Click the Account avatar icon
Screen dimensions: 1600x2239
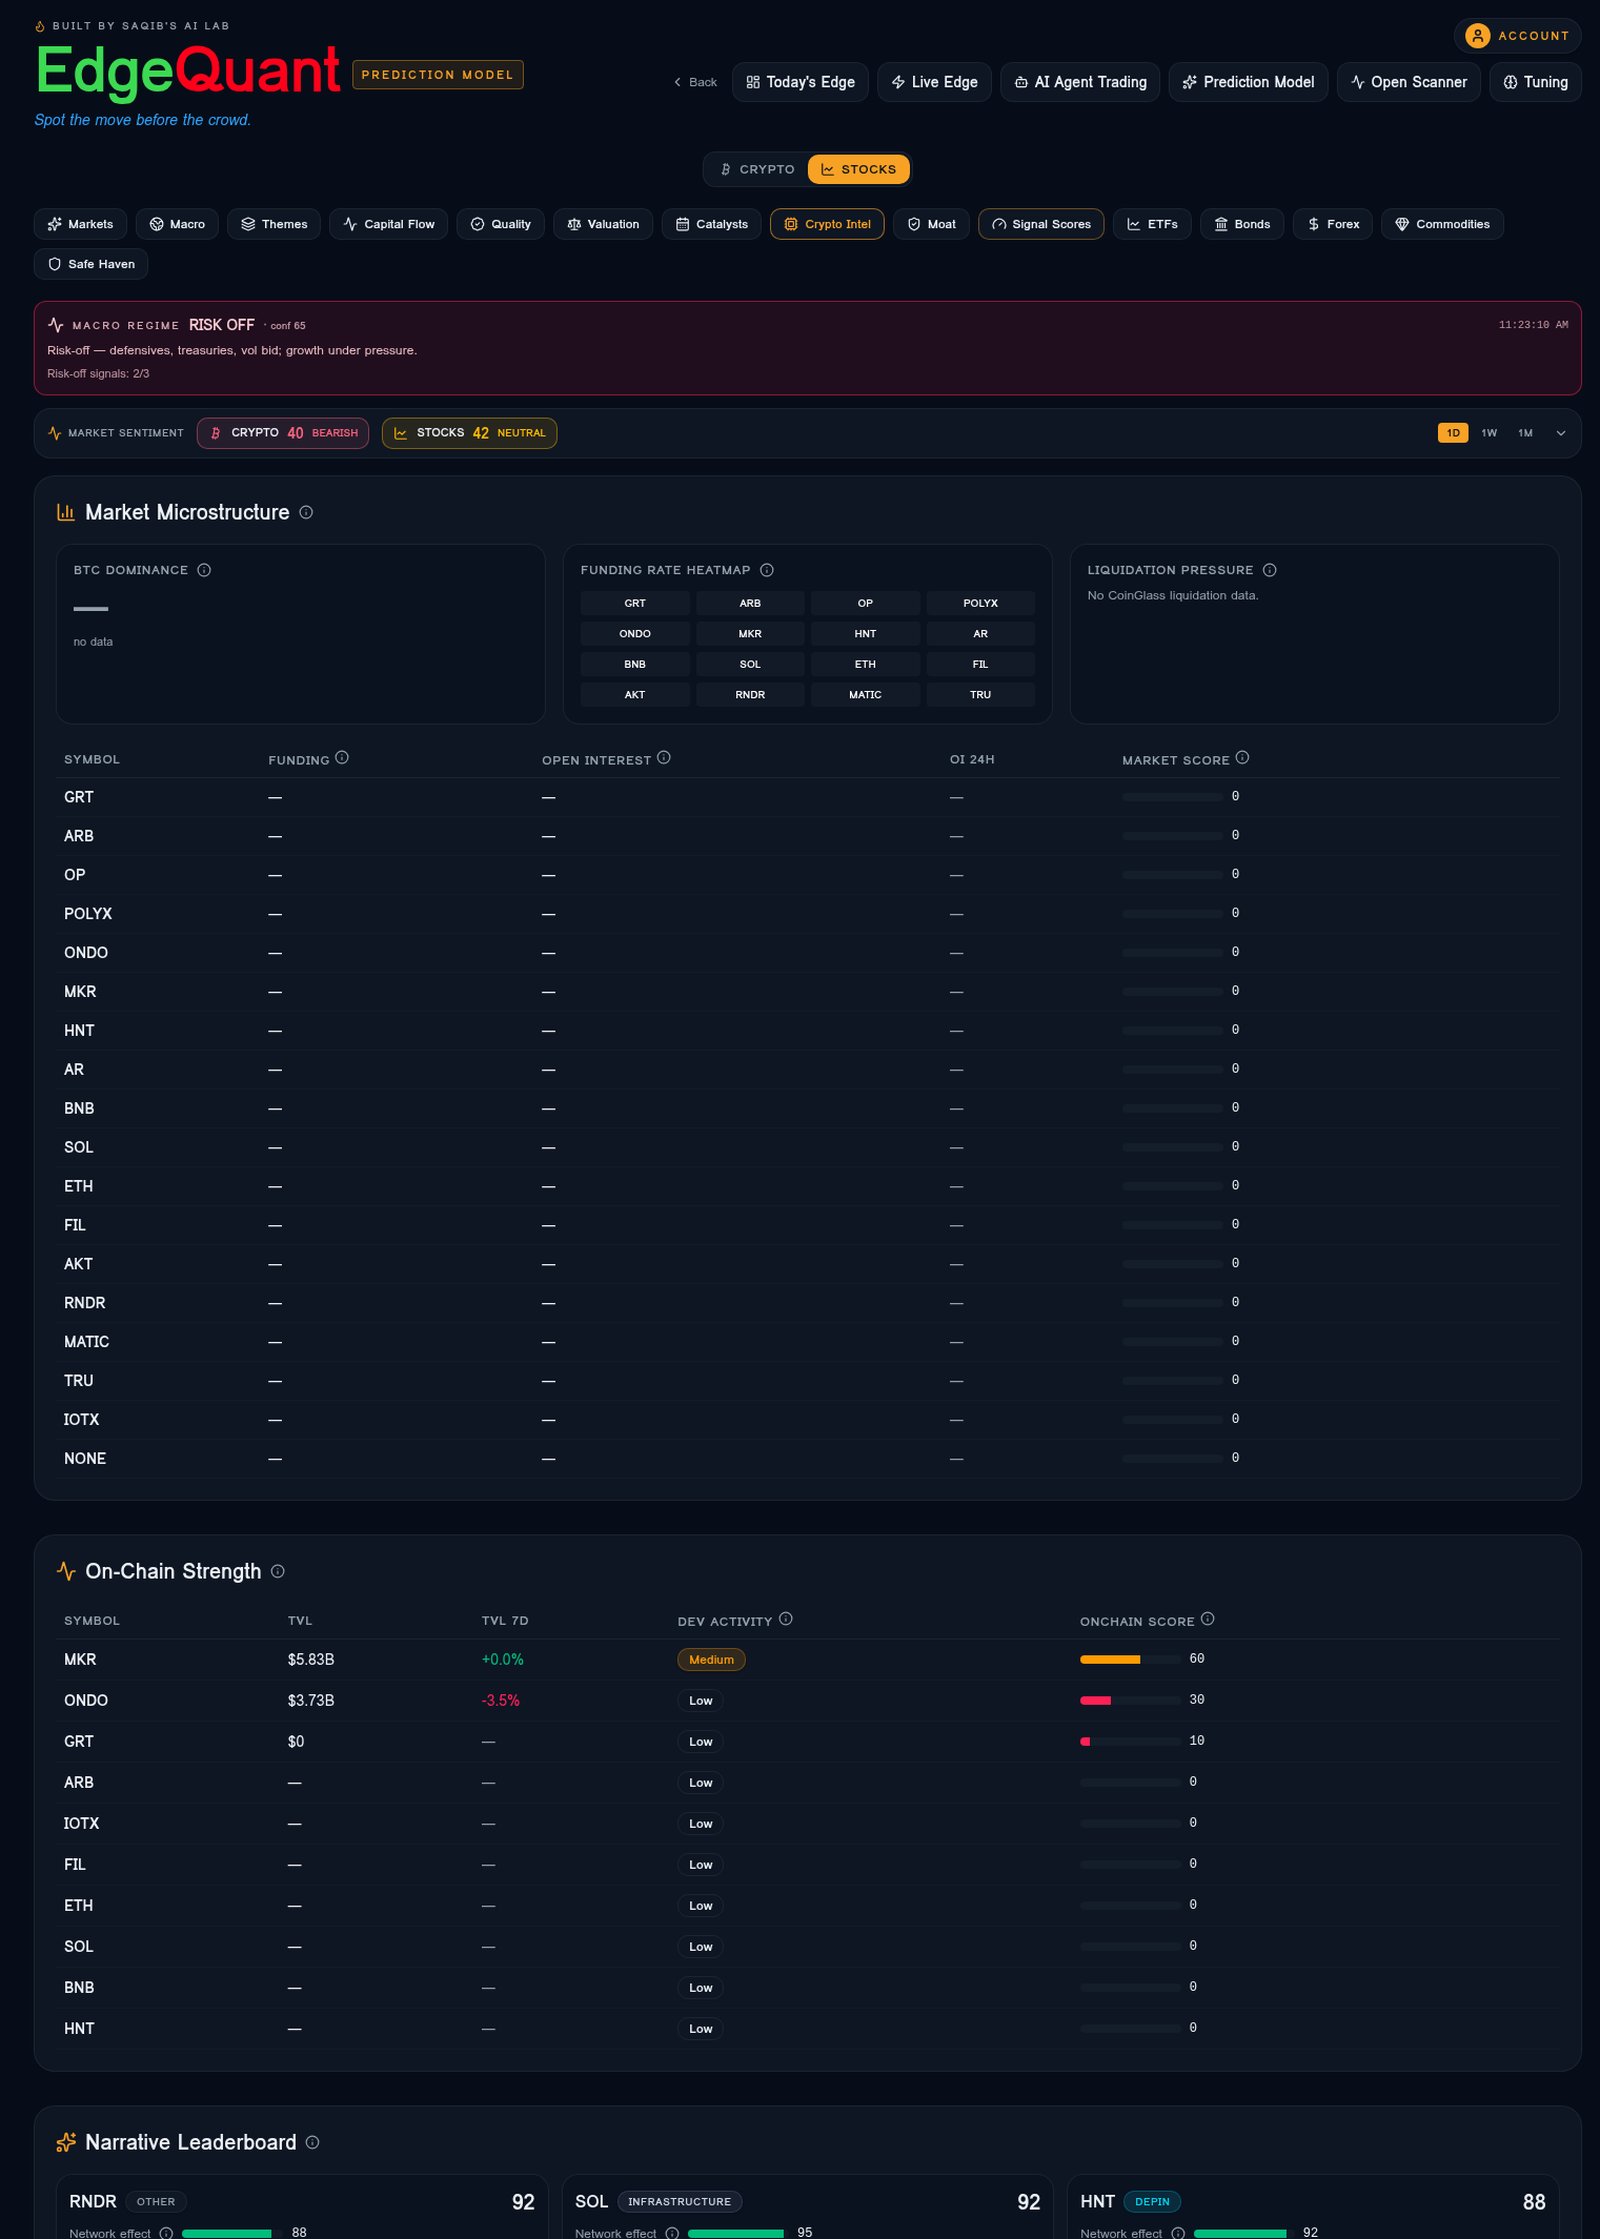point(1477,36)
